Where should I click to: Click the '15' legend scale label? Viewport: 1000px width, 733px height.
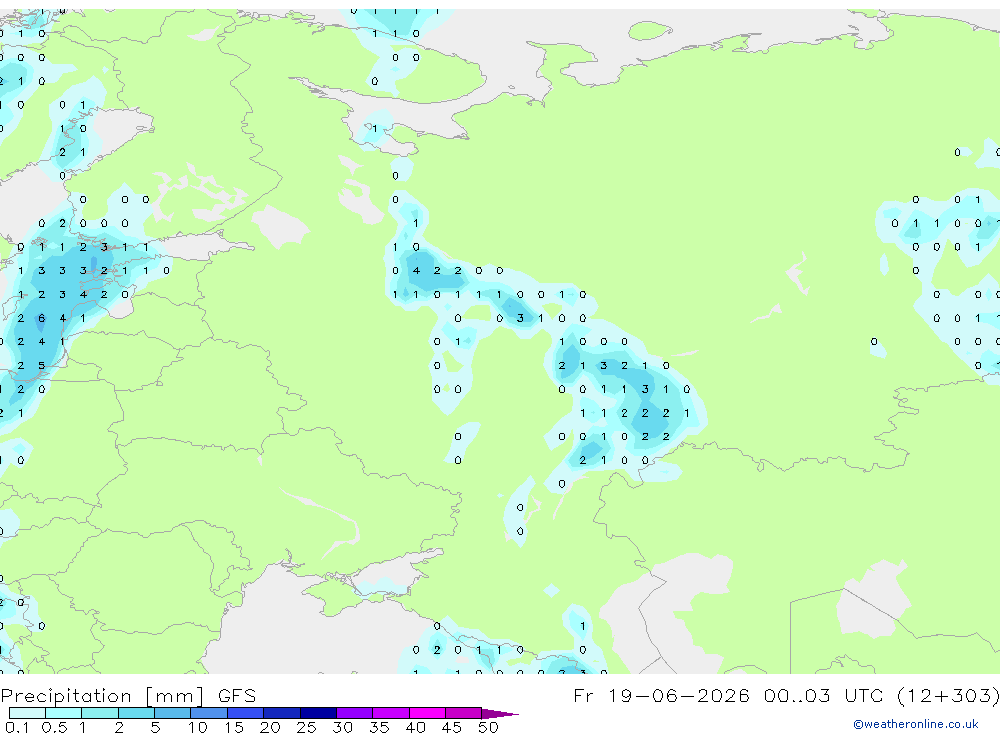pyautogui.click(x=234, y=727)
